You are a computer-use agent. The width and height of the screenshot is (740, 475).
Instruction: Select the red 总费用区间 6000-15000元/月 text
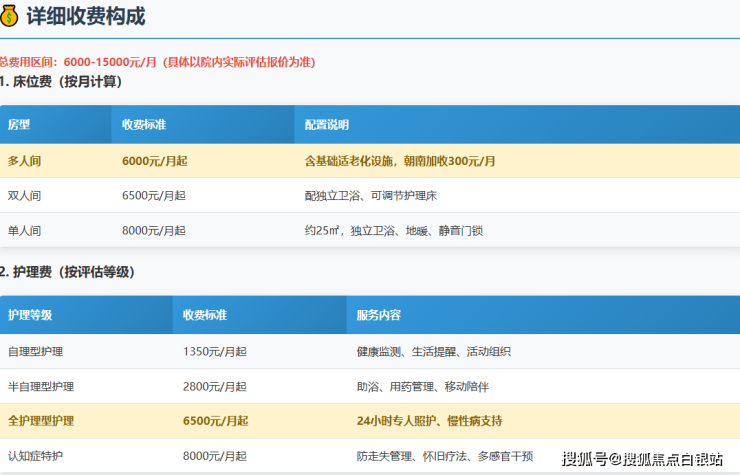[x=157, y=62]
